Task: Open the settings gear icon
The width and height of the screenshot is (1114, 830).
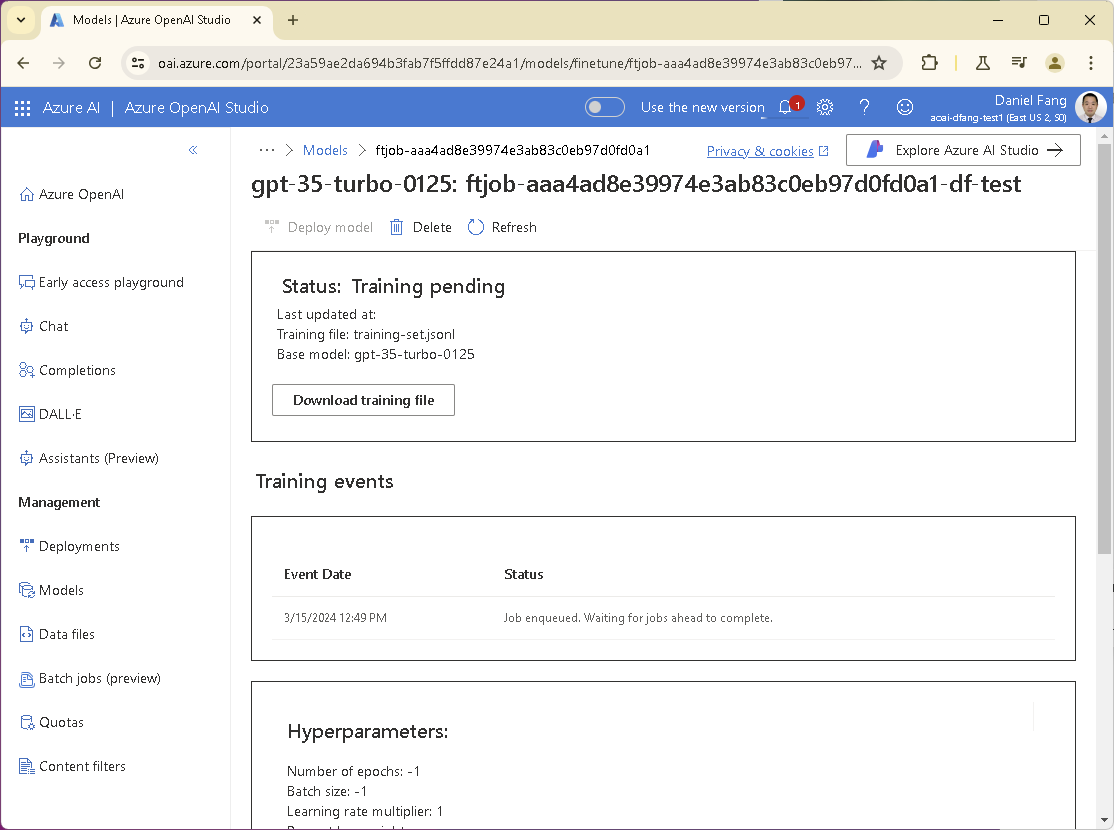Action: click(825, 107)
